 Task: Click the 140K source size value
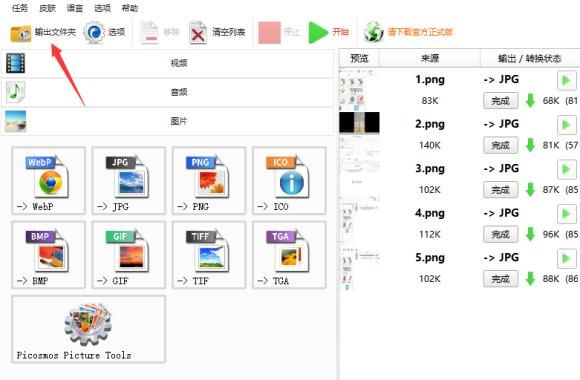pos(430,145)
